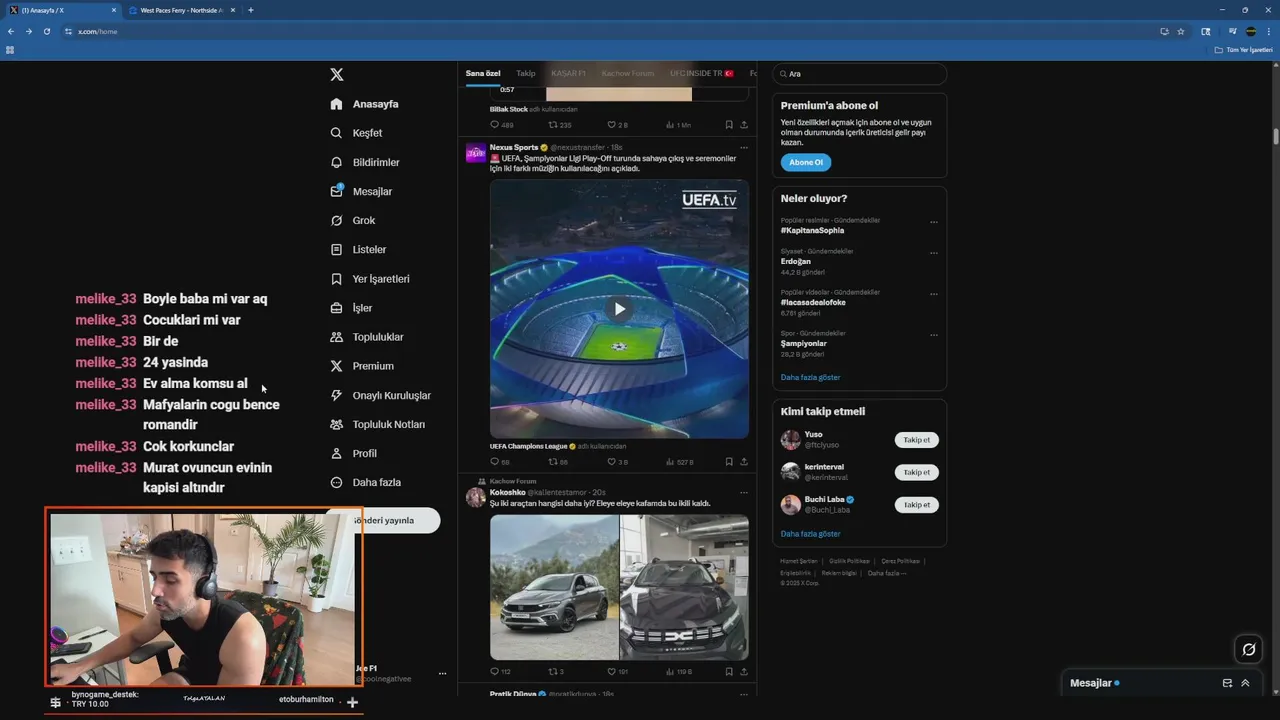Click Daha fazla göster under trends
The image size is (1280, 720).
click(810, 377)
